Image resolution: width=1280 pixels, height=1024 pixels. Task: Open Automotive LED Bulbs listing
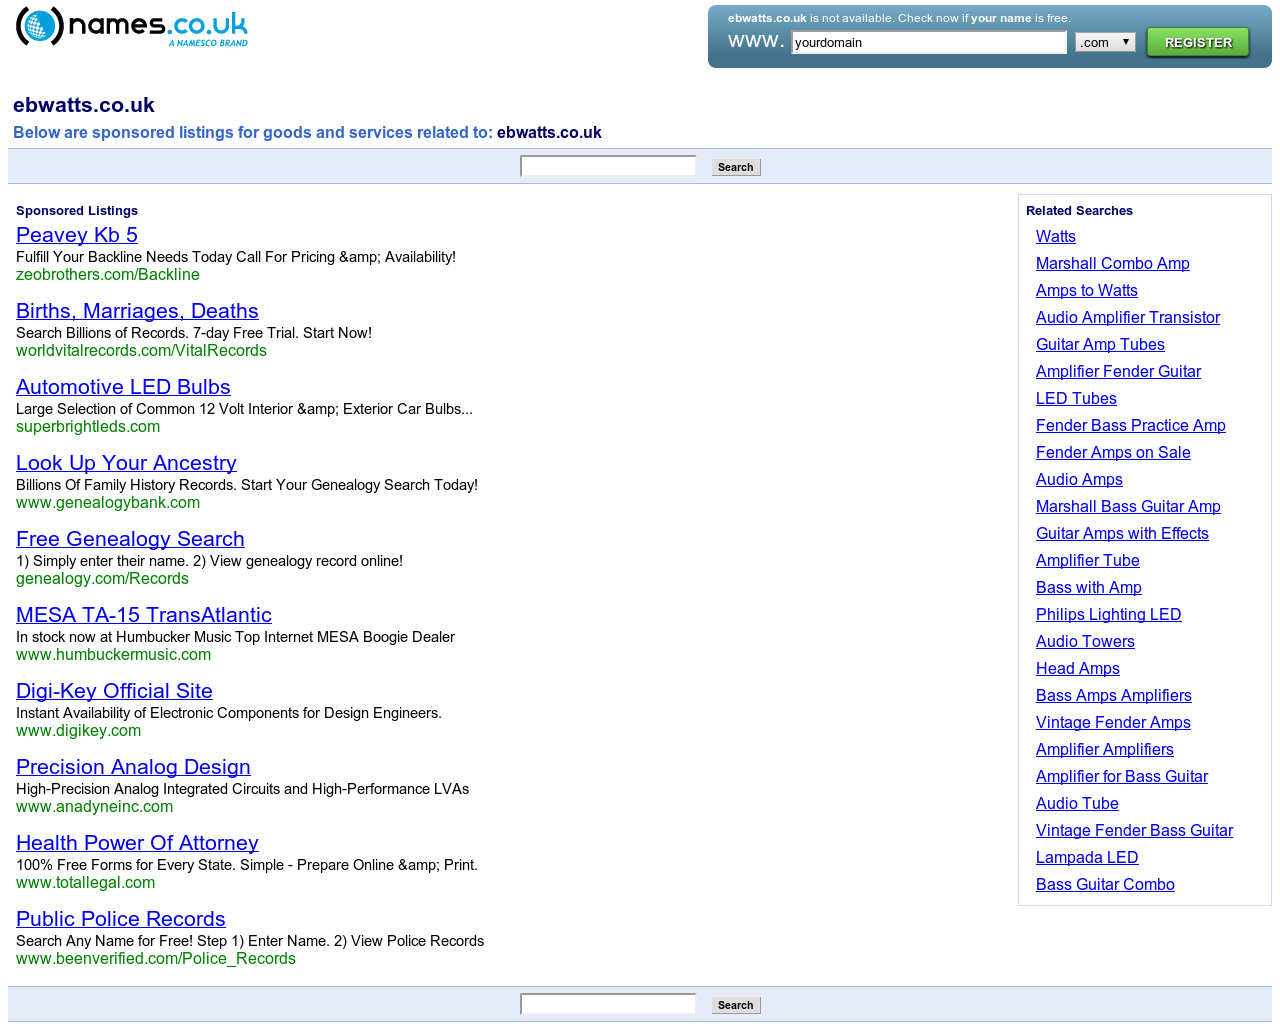coord(123,387)
